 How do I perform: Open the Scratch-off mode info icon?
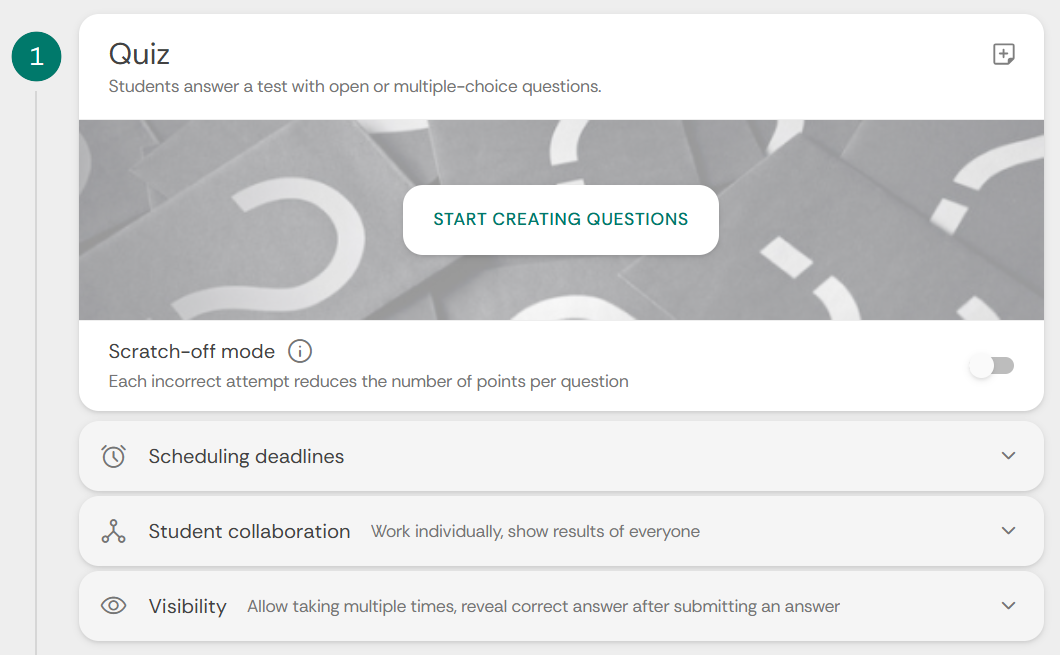point(300,351)
